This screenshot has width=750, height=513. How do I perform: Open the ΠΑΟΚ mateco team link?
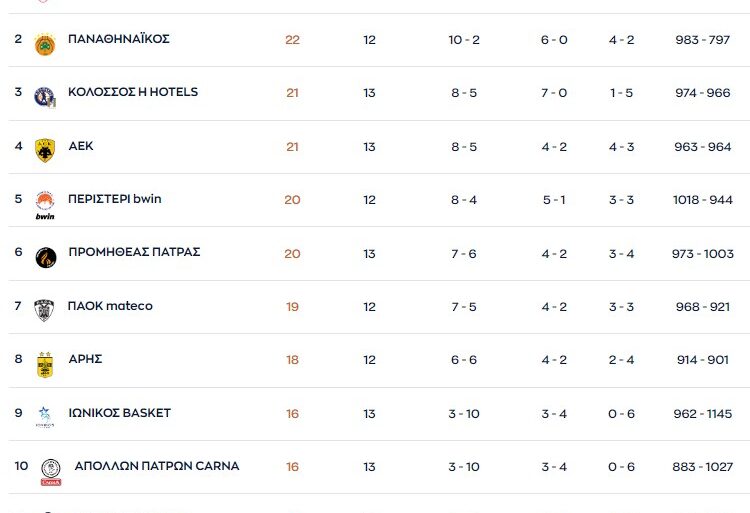point(110,306)
